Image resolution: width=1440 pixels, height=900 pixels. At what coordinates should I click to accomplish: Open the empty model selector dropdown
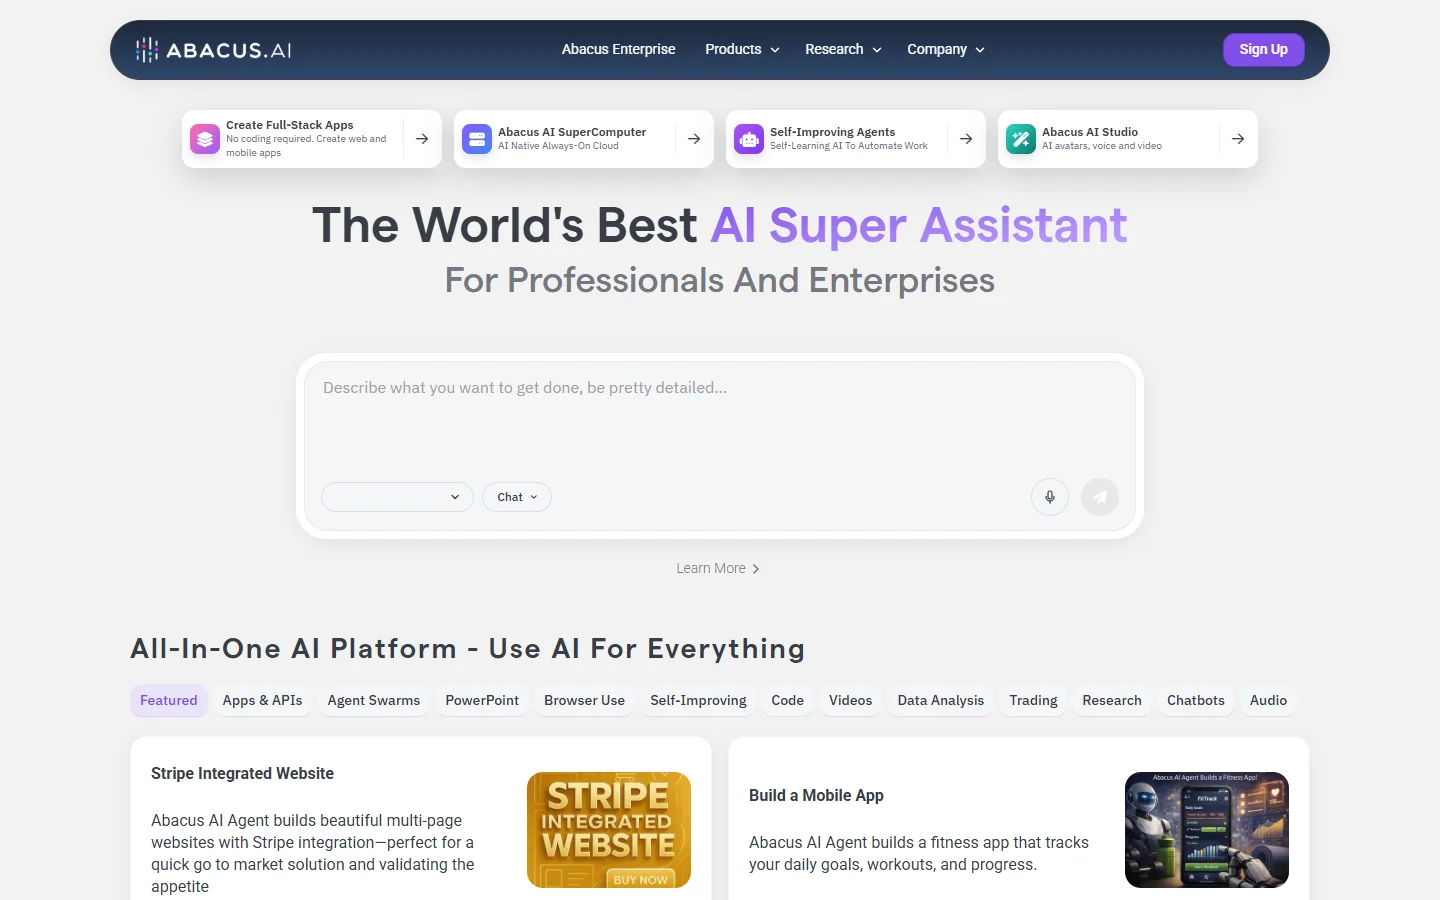pyautogui.click(x=397, y=497)
